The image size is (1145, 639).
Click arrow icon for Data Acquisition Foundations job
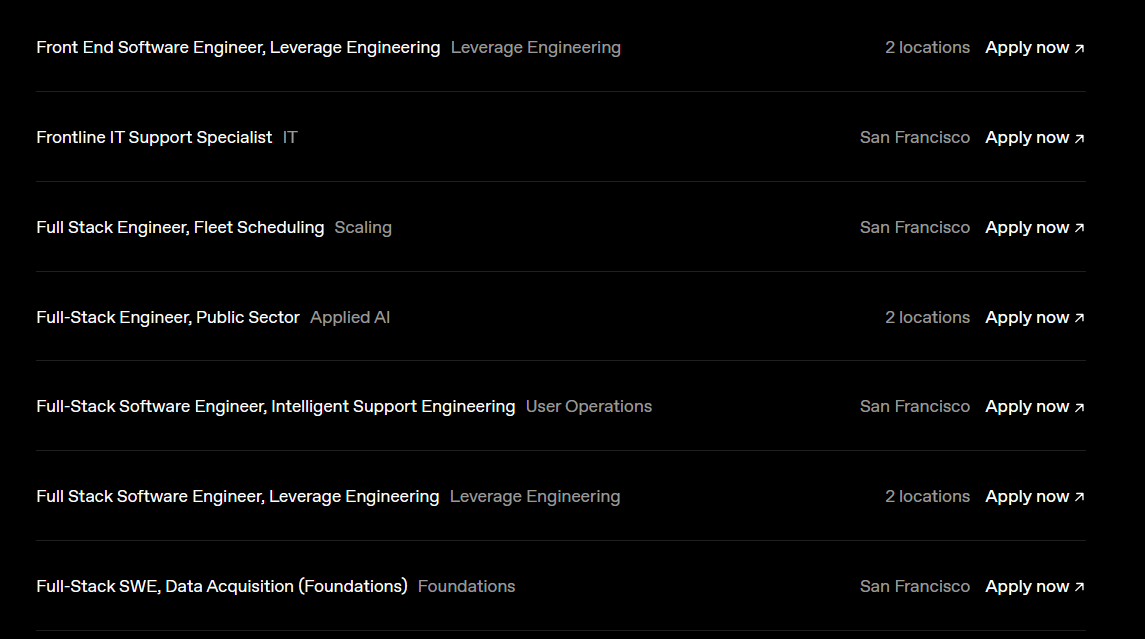pos(1079,587)
